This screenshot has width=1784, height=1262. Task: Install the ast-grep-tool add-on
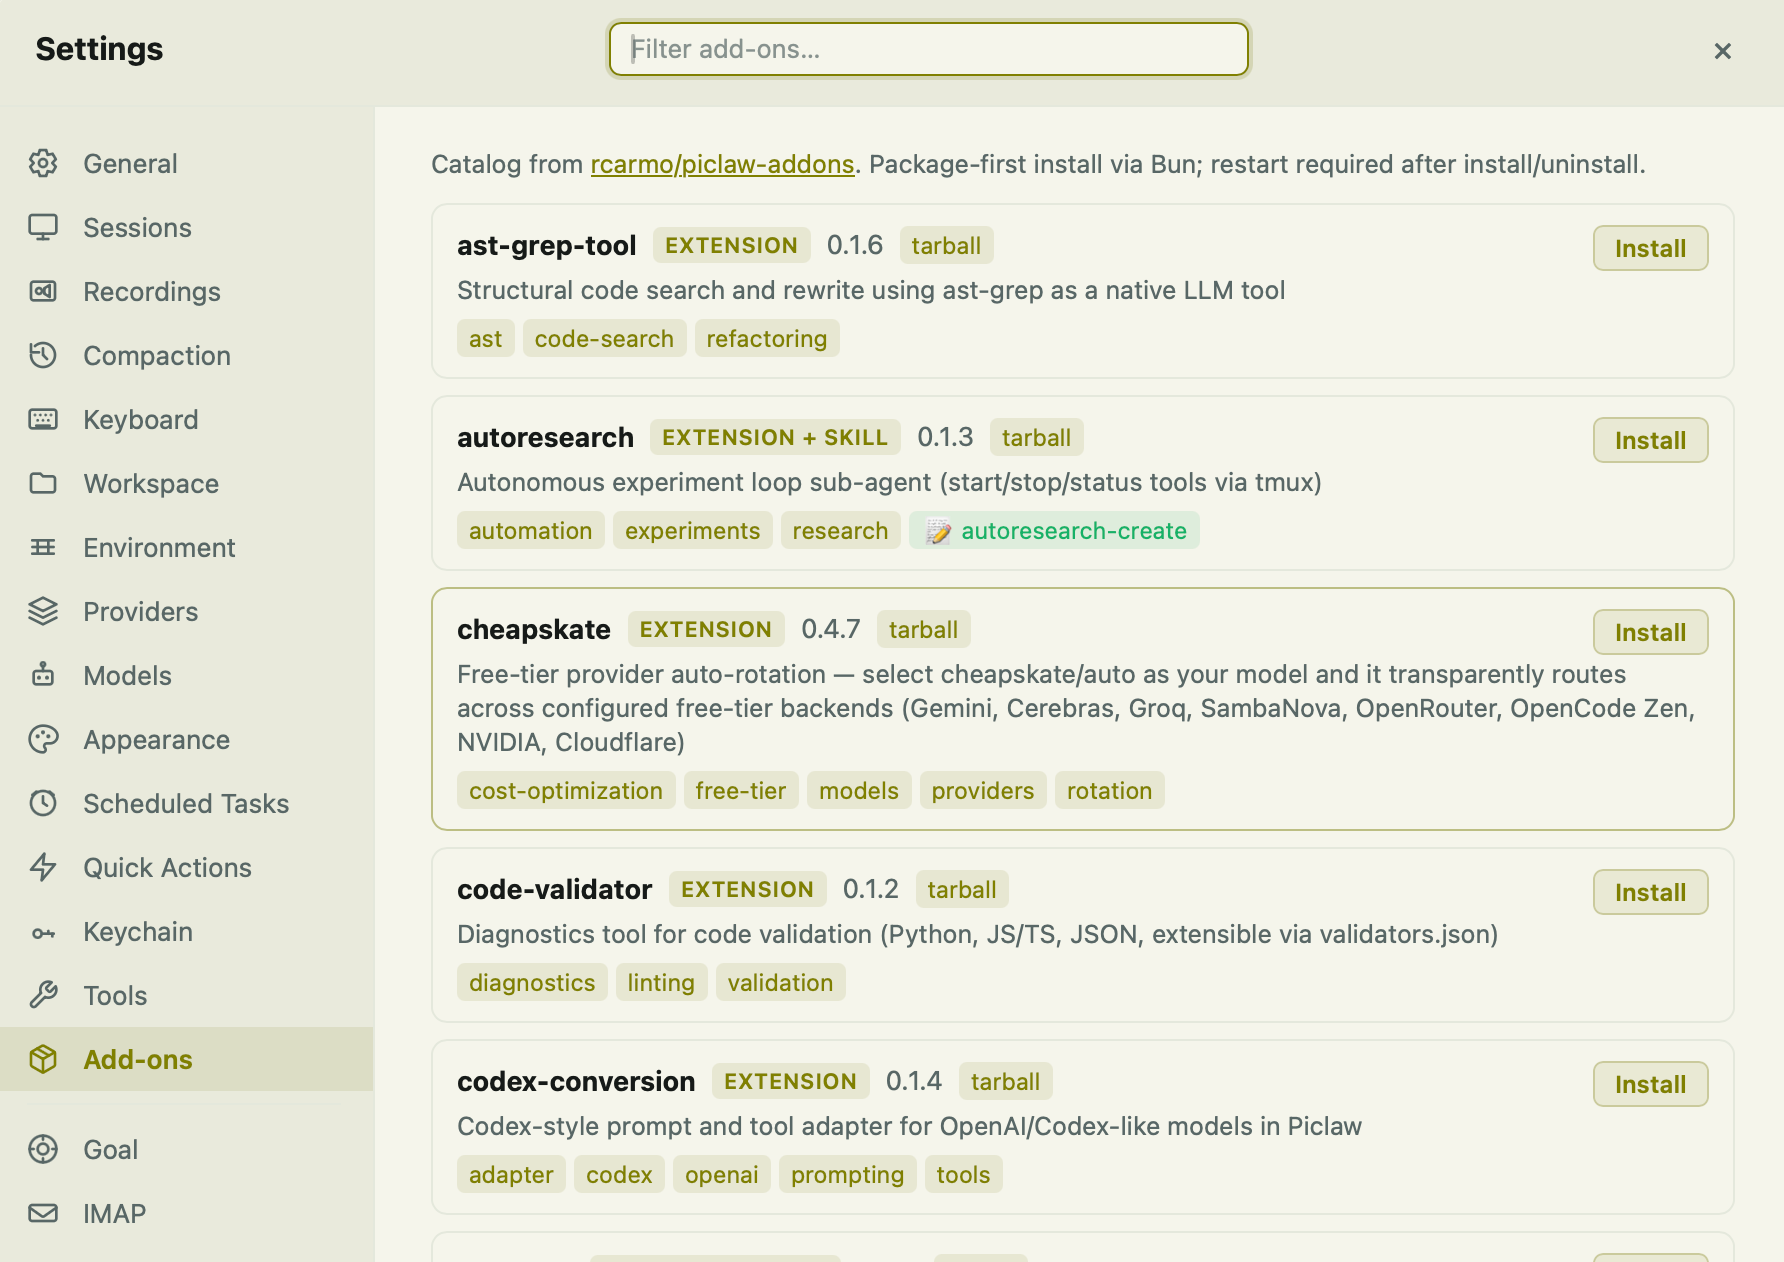[x=1650, y=248]
